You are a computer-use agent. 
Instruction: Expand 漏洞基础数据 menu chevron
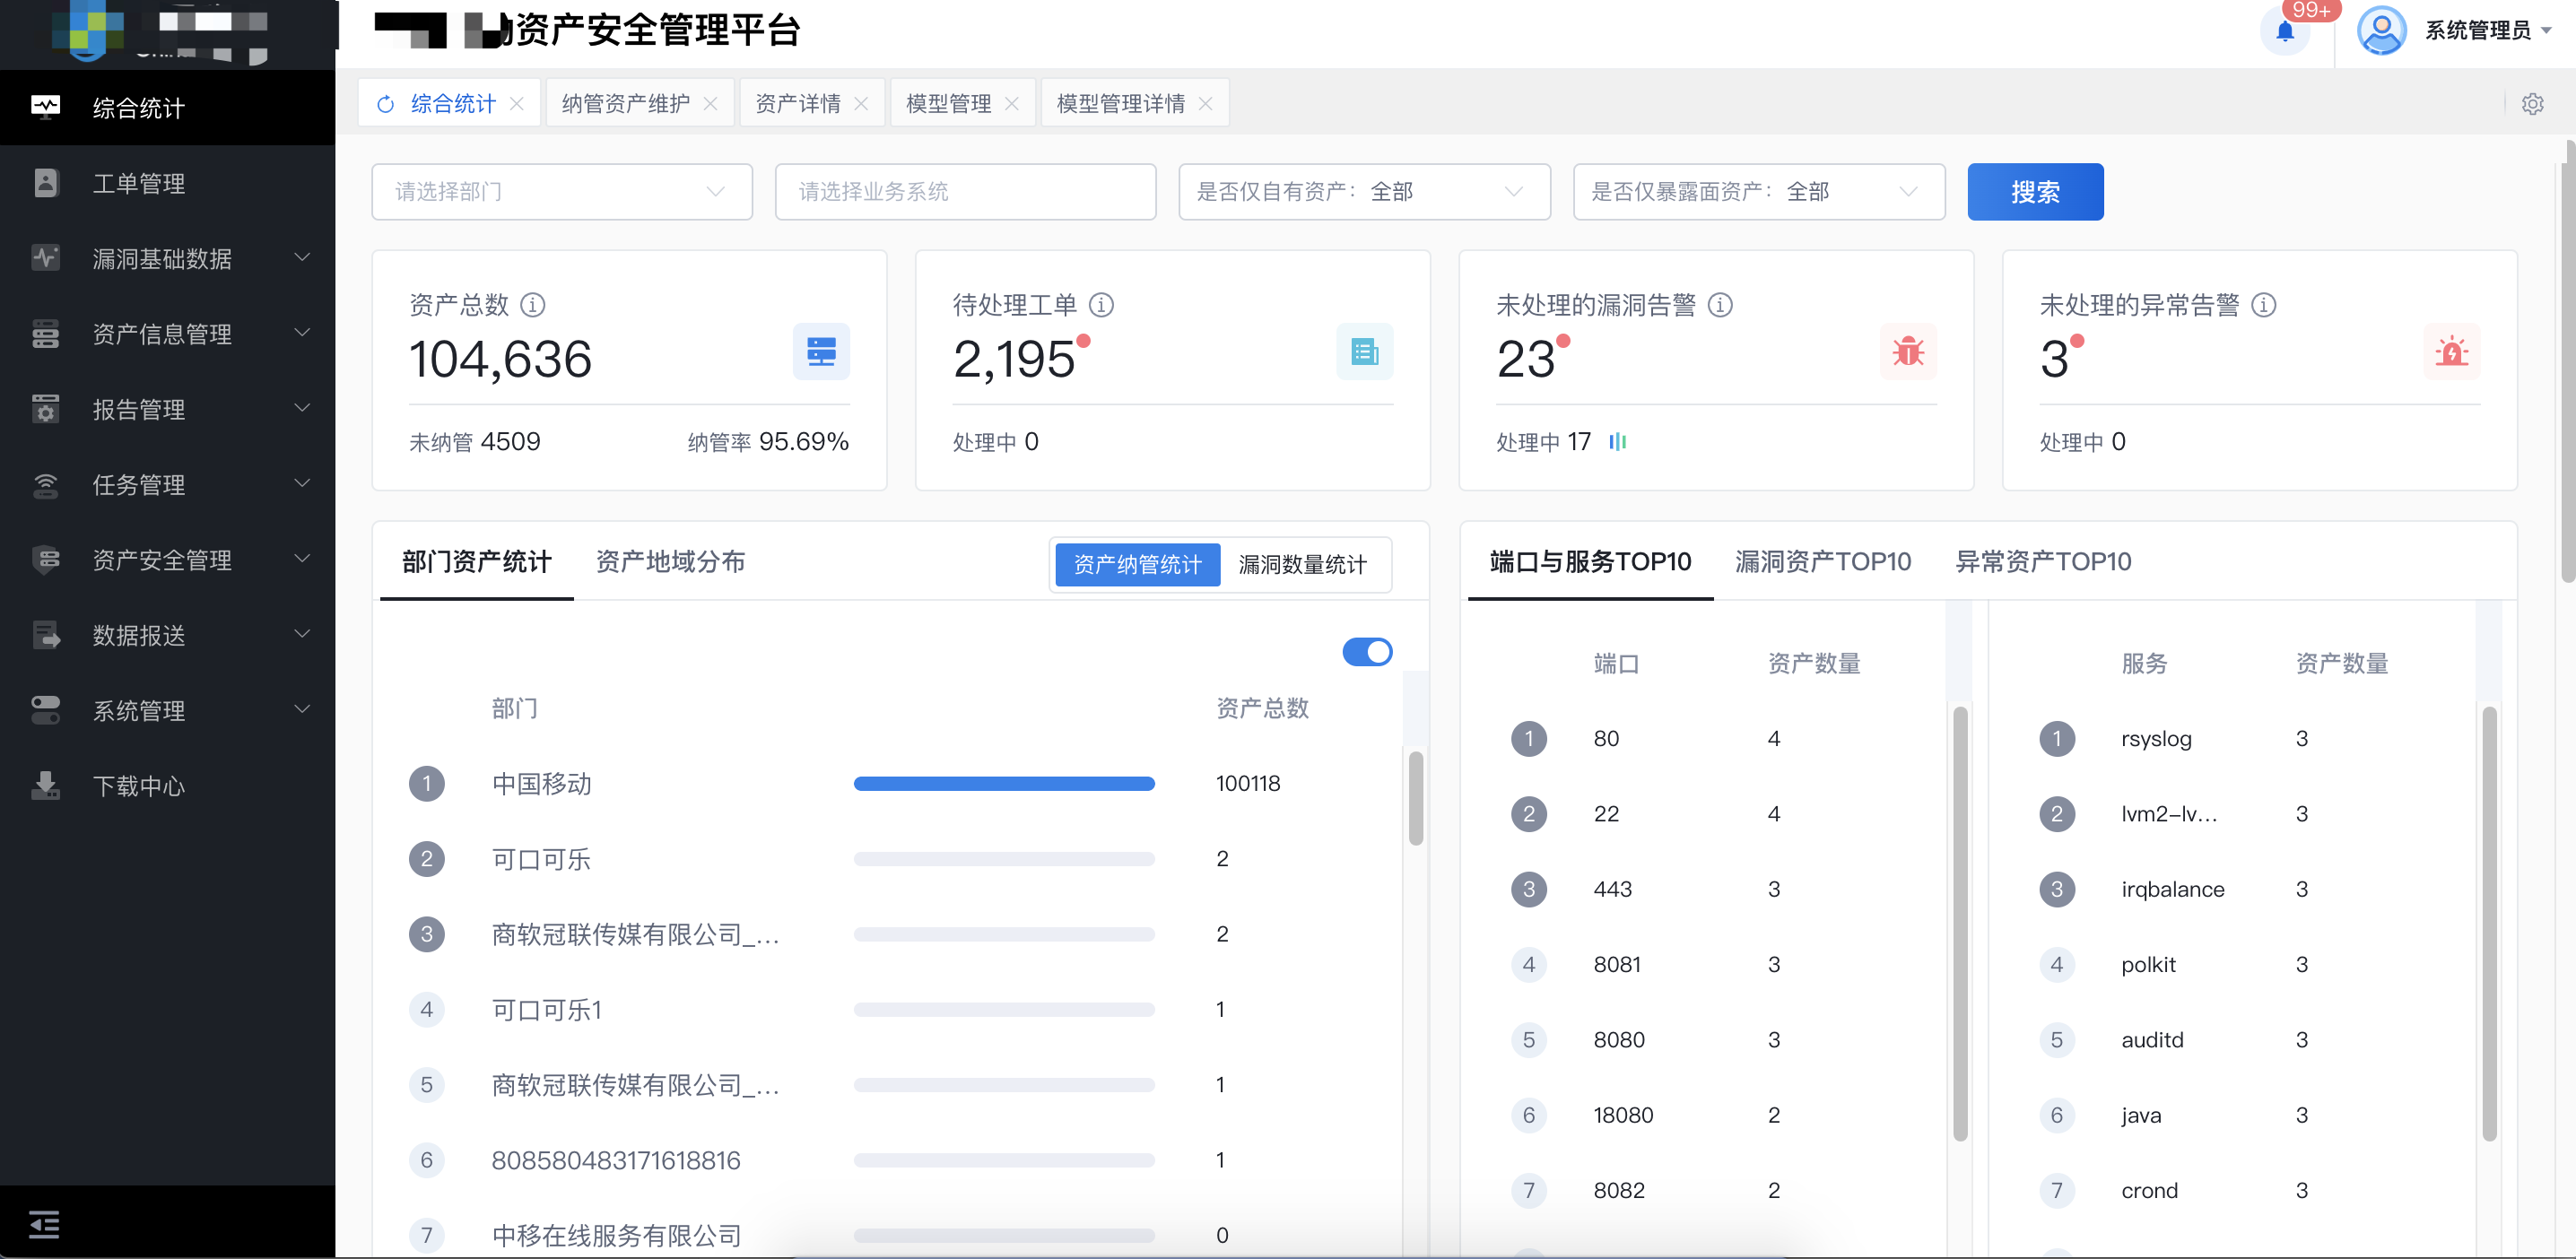click(x=301, y=258)
